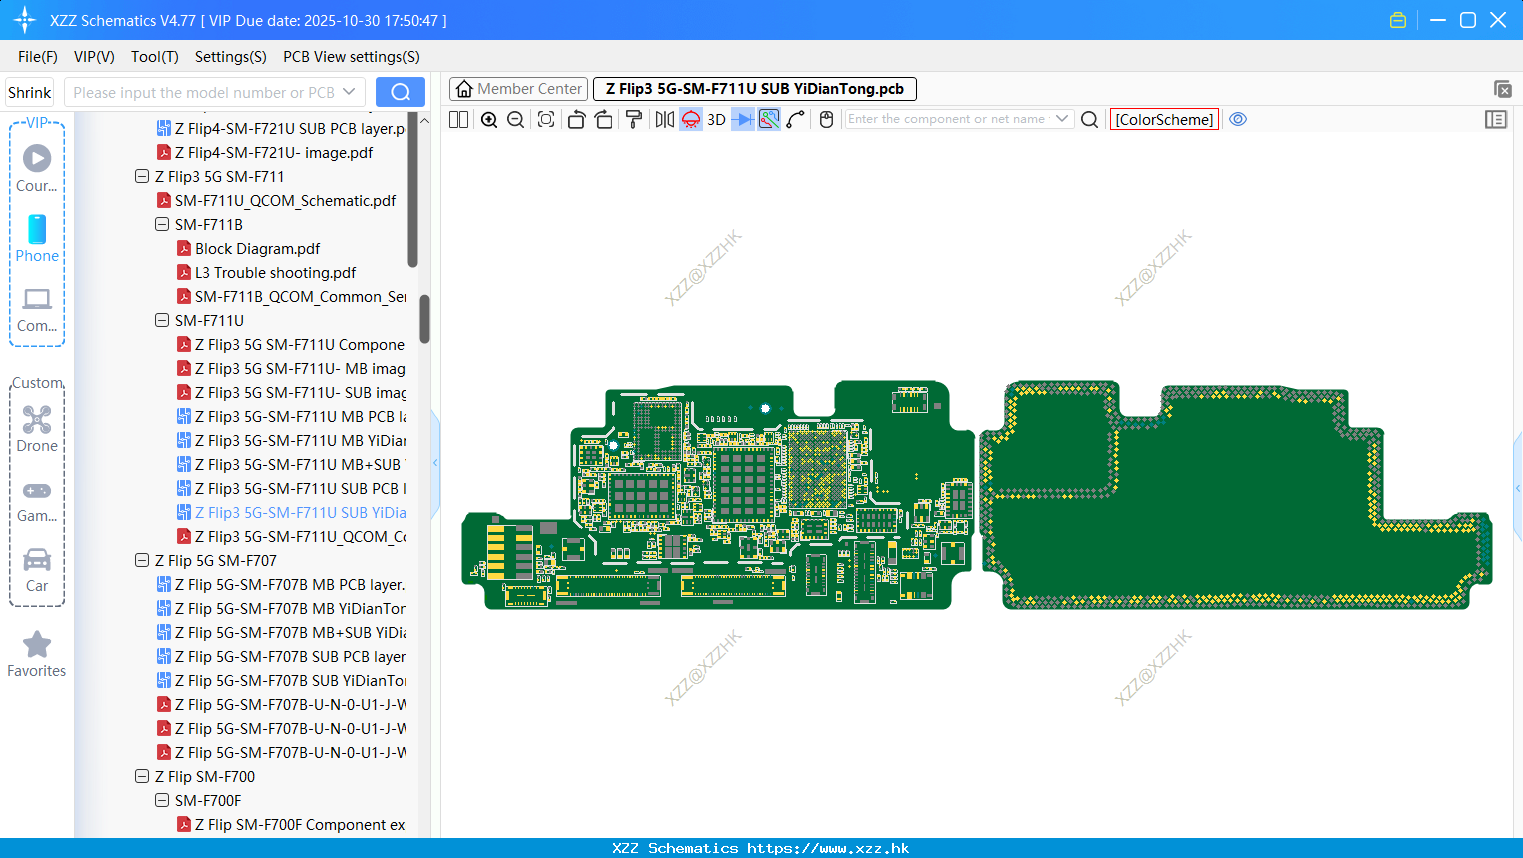Open Z Flip4-SM-F721U- image.pdf
Viewport: 1523px width, 858px height.
265,152
